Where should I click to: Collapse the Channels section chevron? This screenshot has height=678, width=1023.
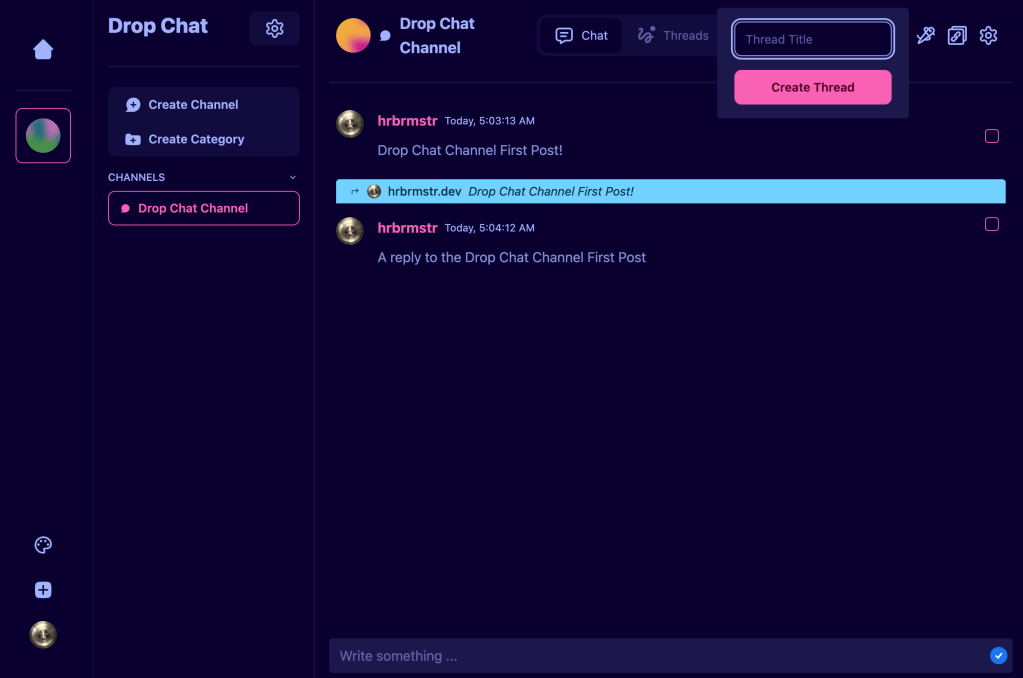tap(293, 177)
